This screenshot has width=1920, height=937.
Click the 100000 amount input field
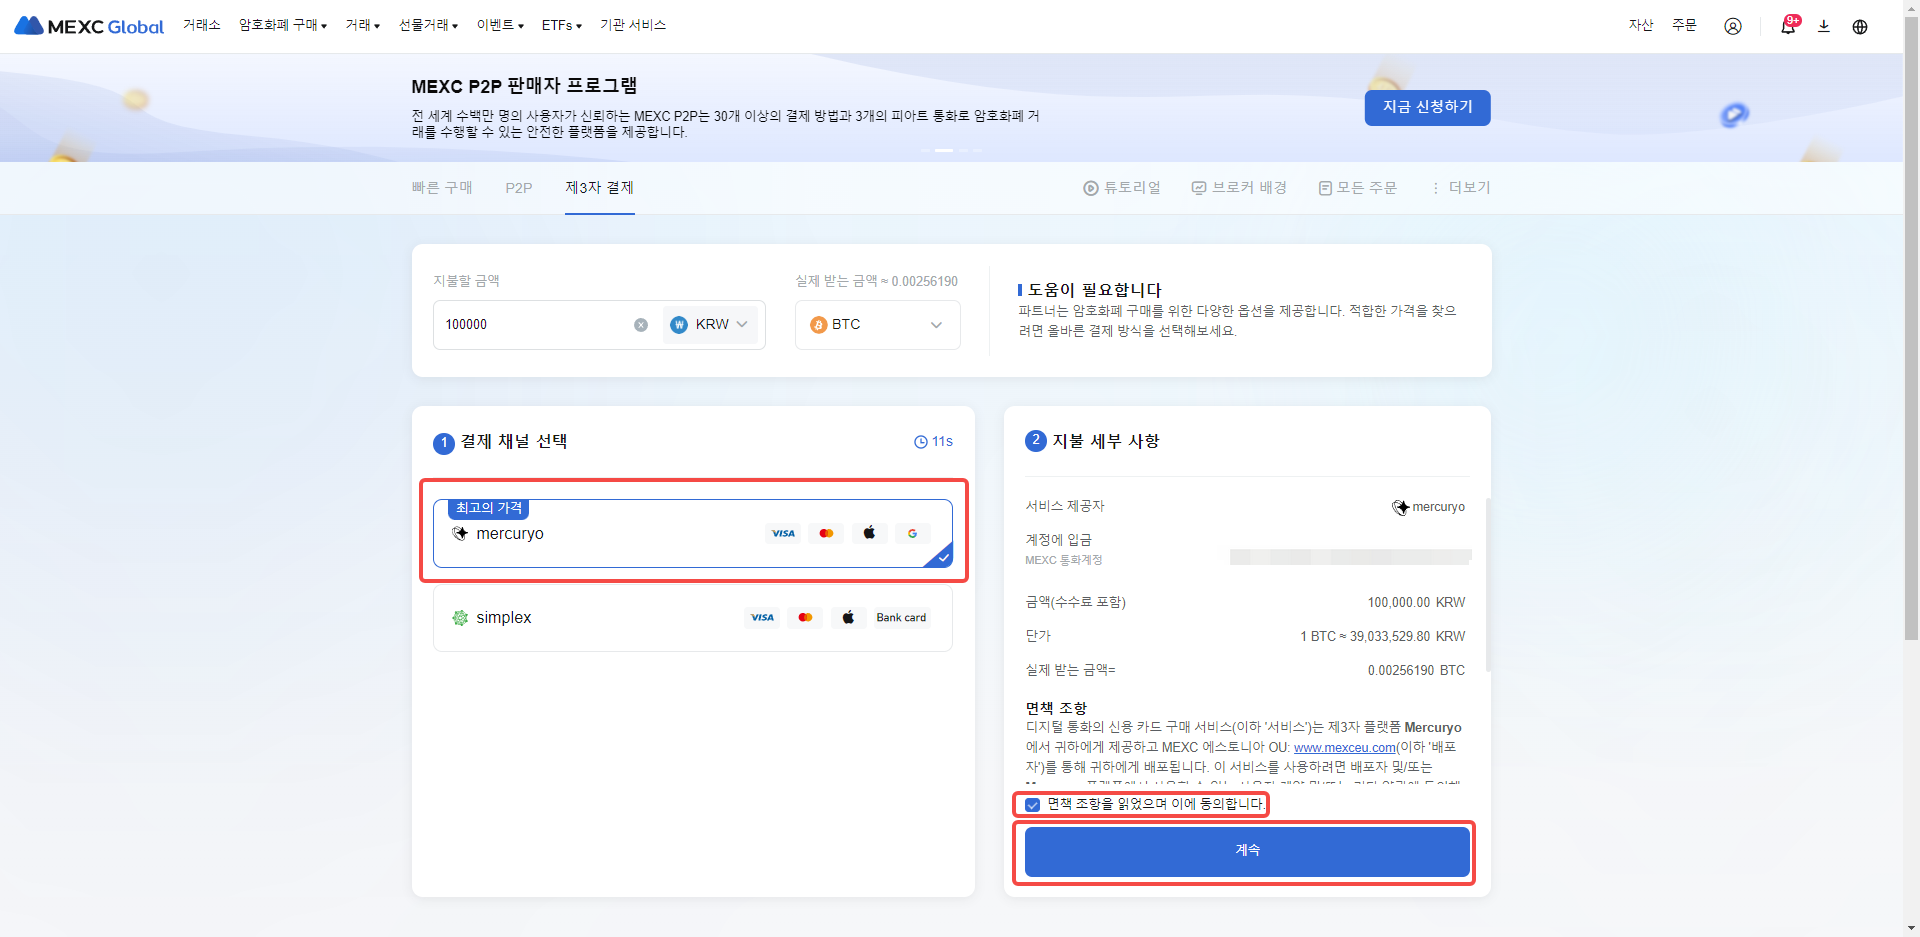530,325
